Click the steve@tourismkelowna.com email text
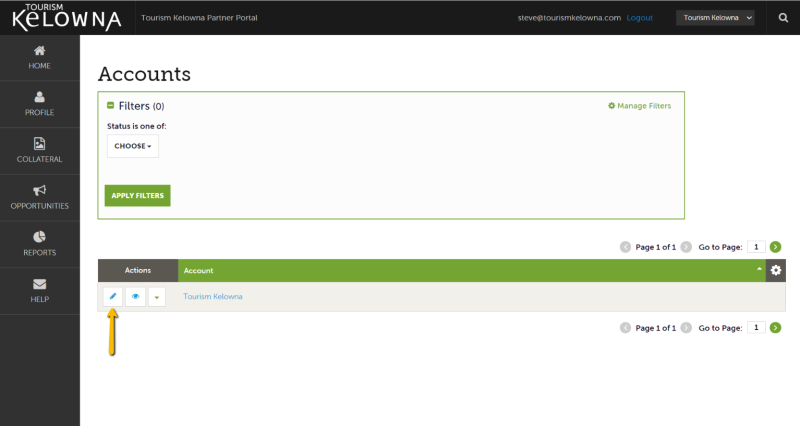 coord(569,18)
